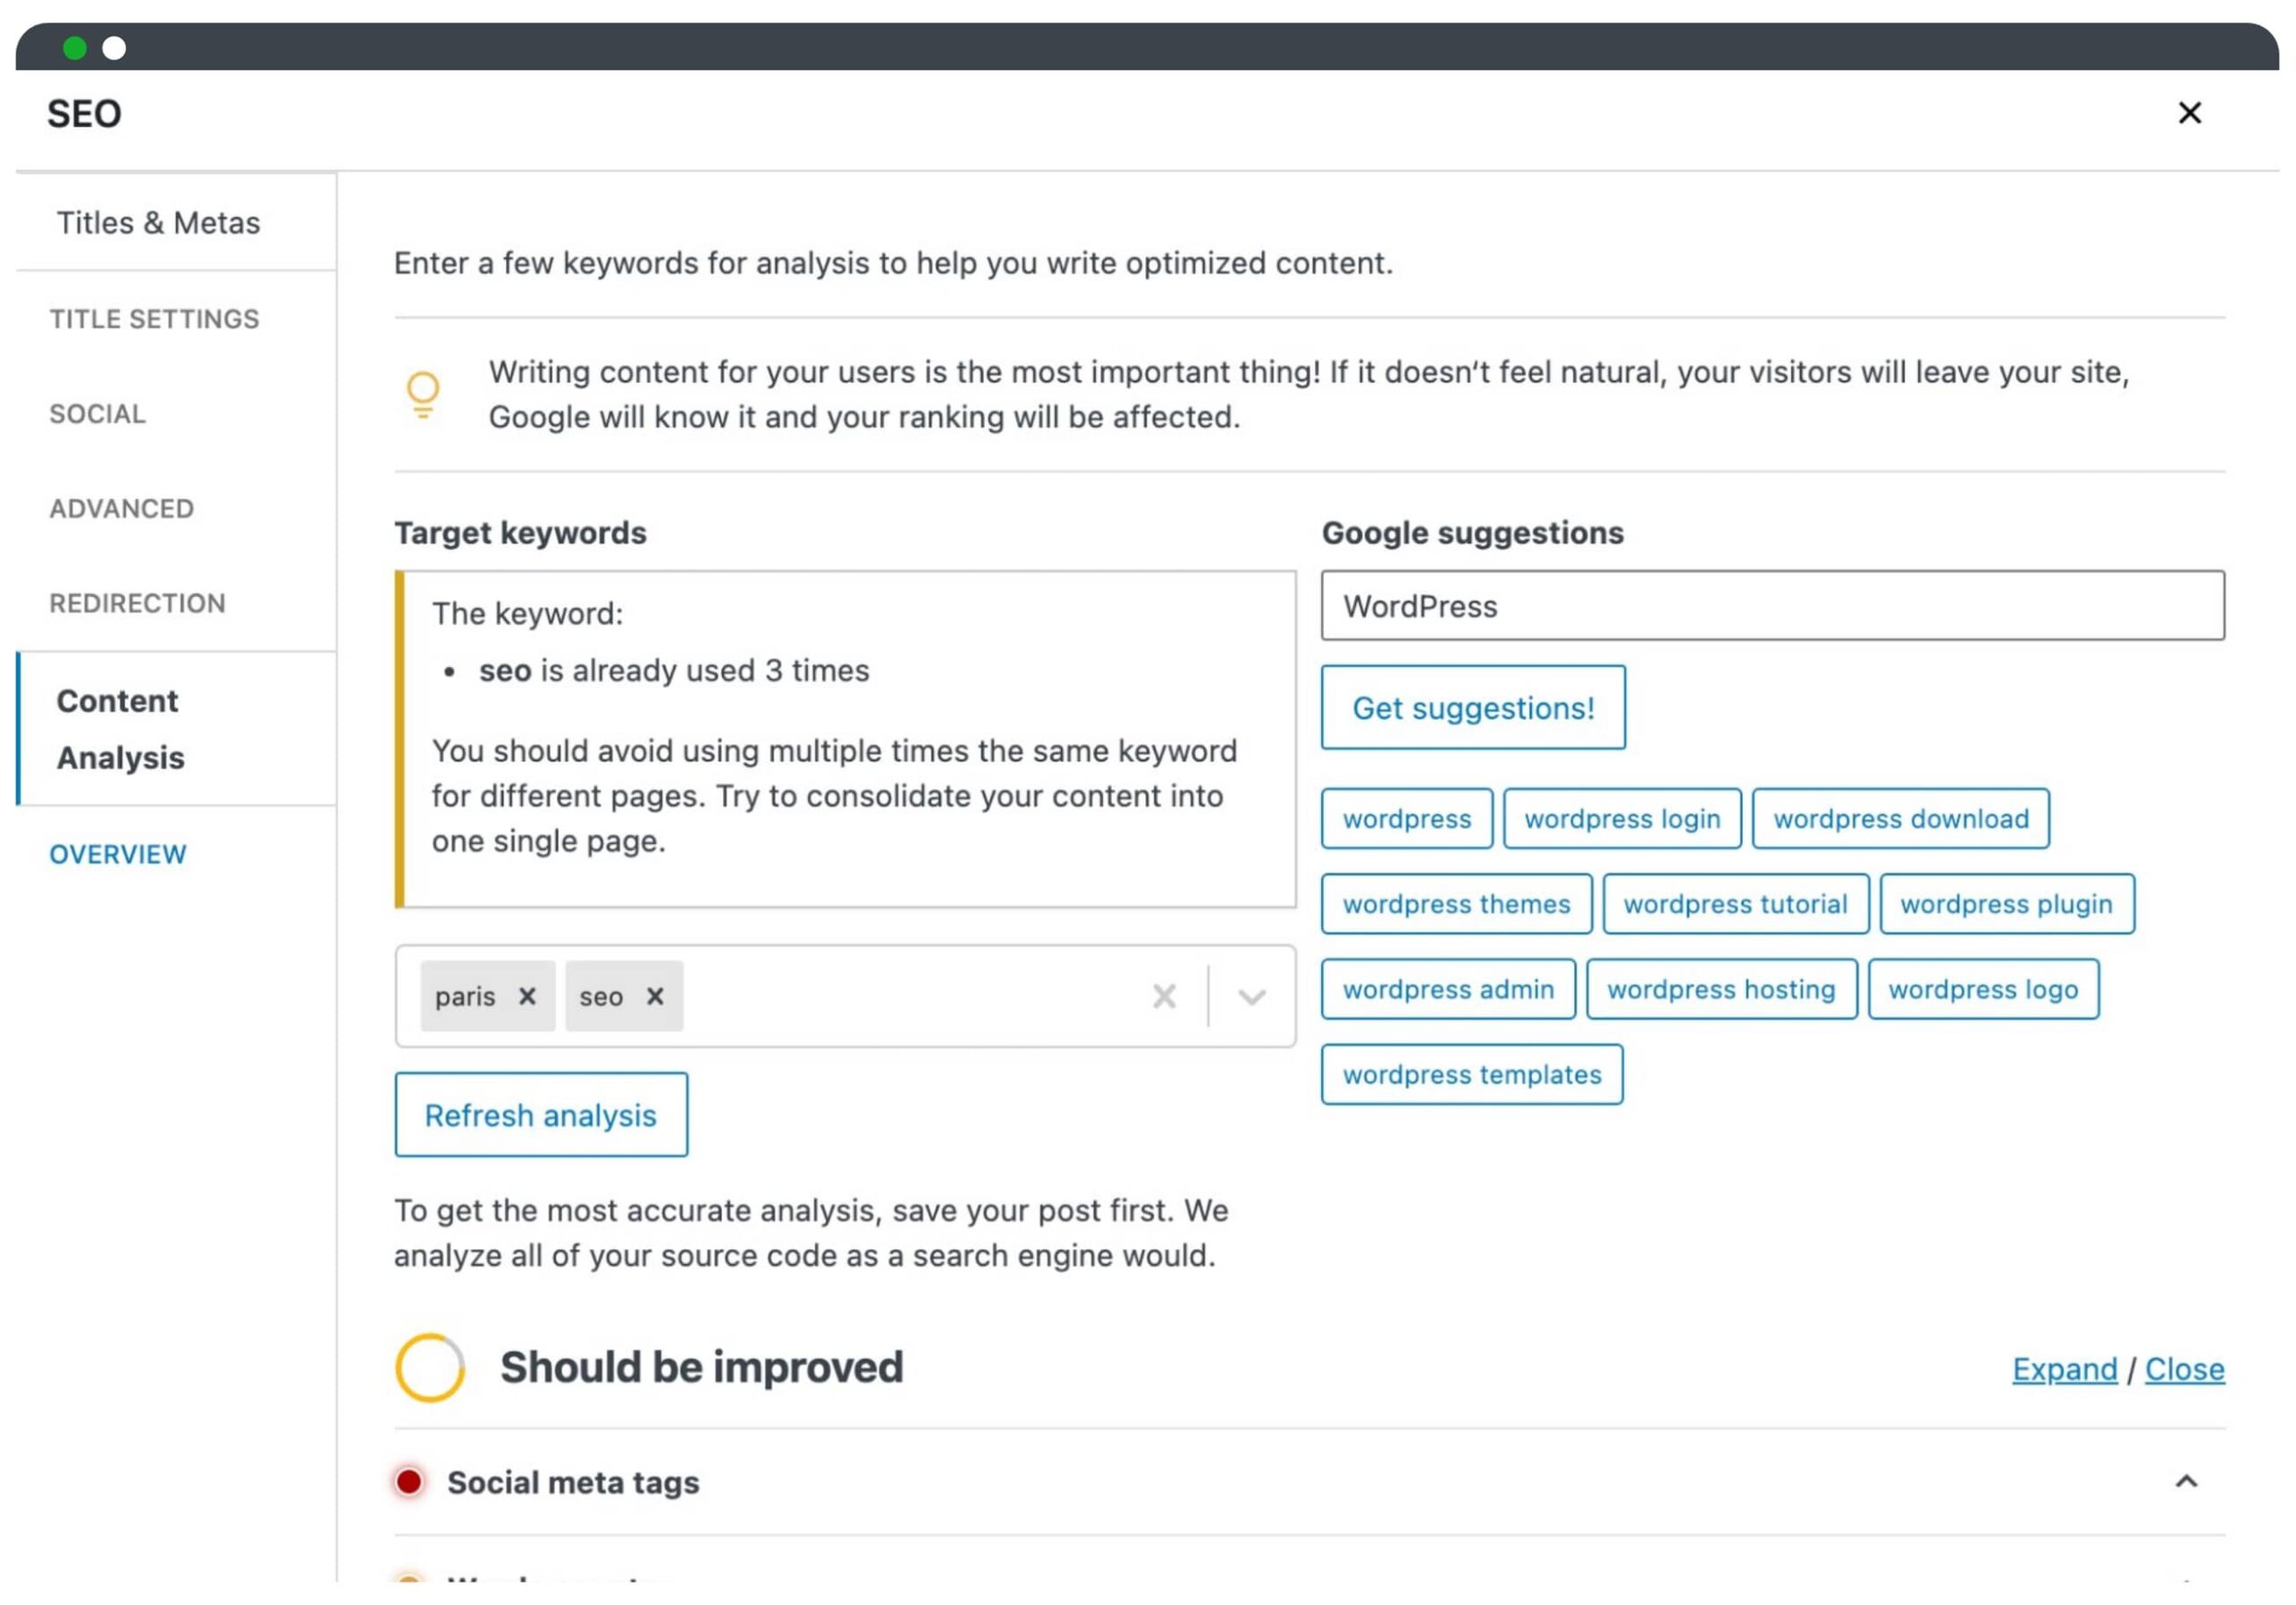
Task: Click the lightbulb tip icon
Action: [x=423, y=394]
